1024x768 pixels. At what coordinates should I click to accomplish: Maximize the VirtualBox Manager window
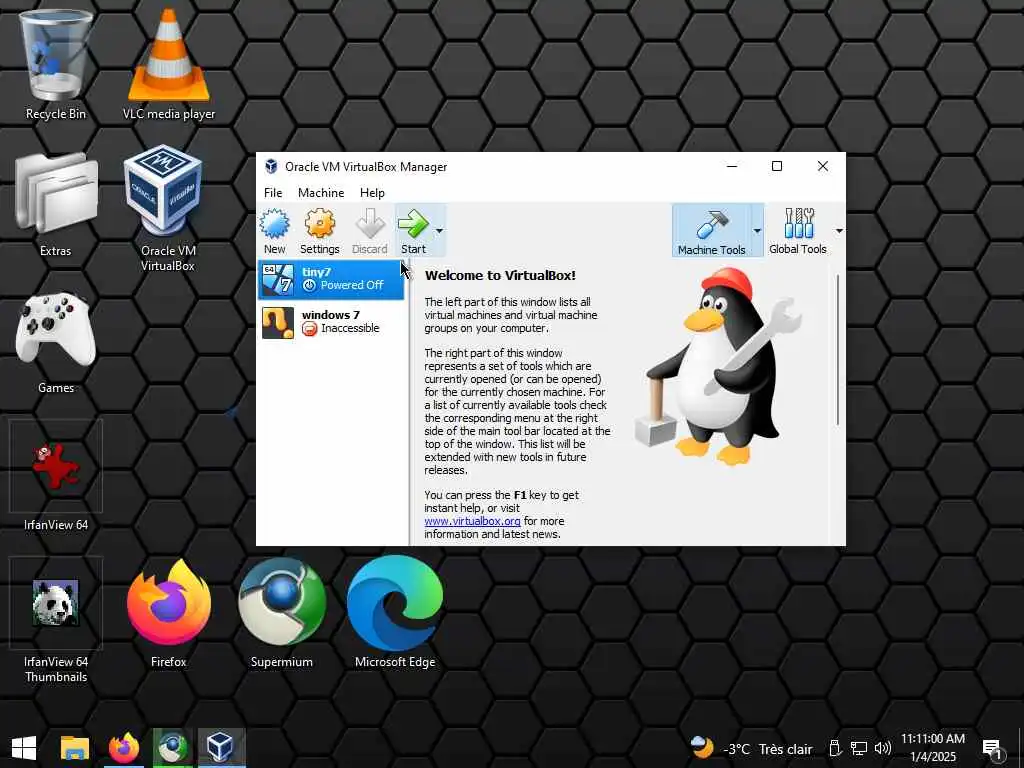[x=776, y=167]
